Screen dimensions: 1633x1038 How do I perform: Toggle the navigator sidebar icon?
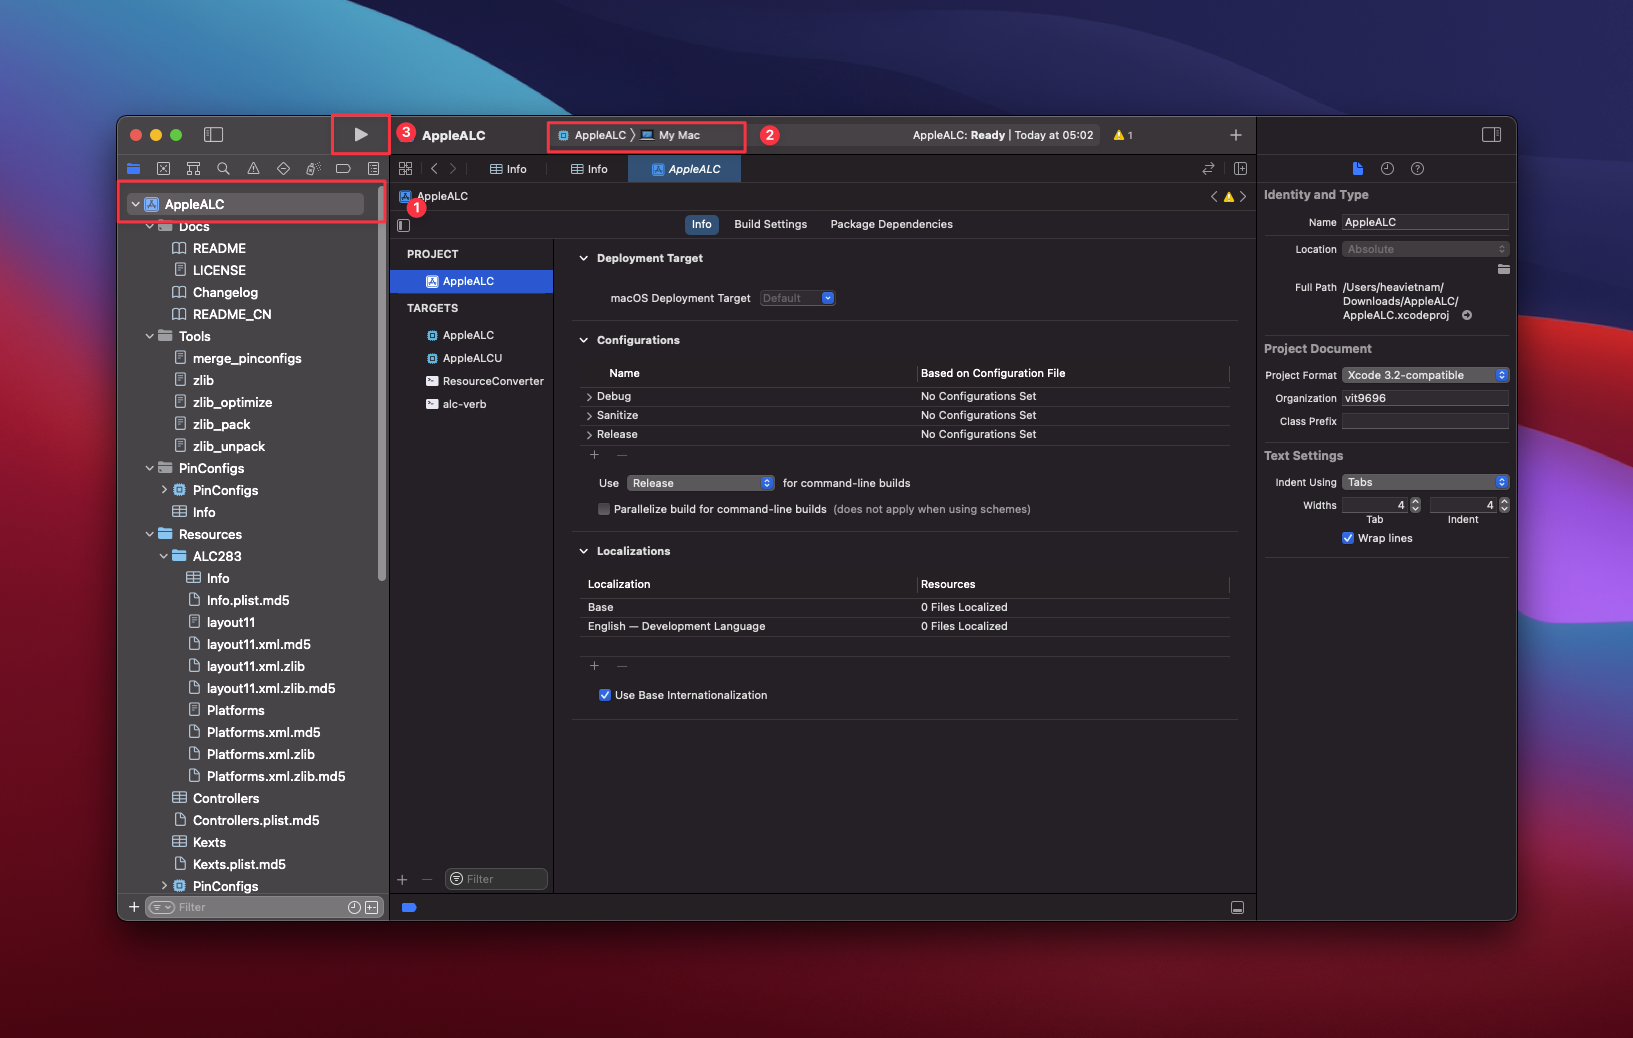(x=213, y=134)
